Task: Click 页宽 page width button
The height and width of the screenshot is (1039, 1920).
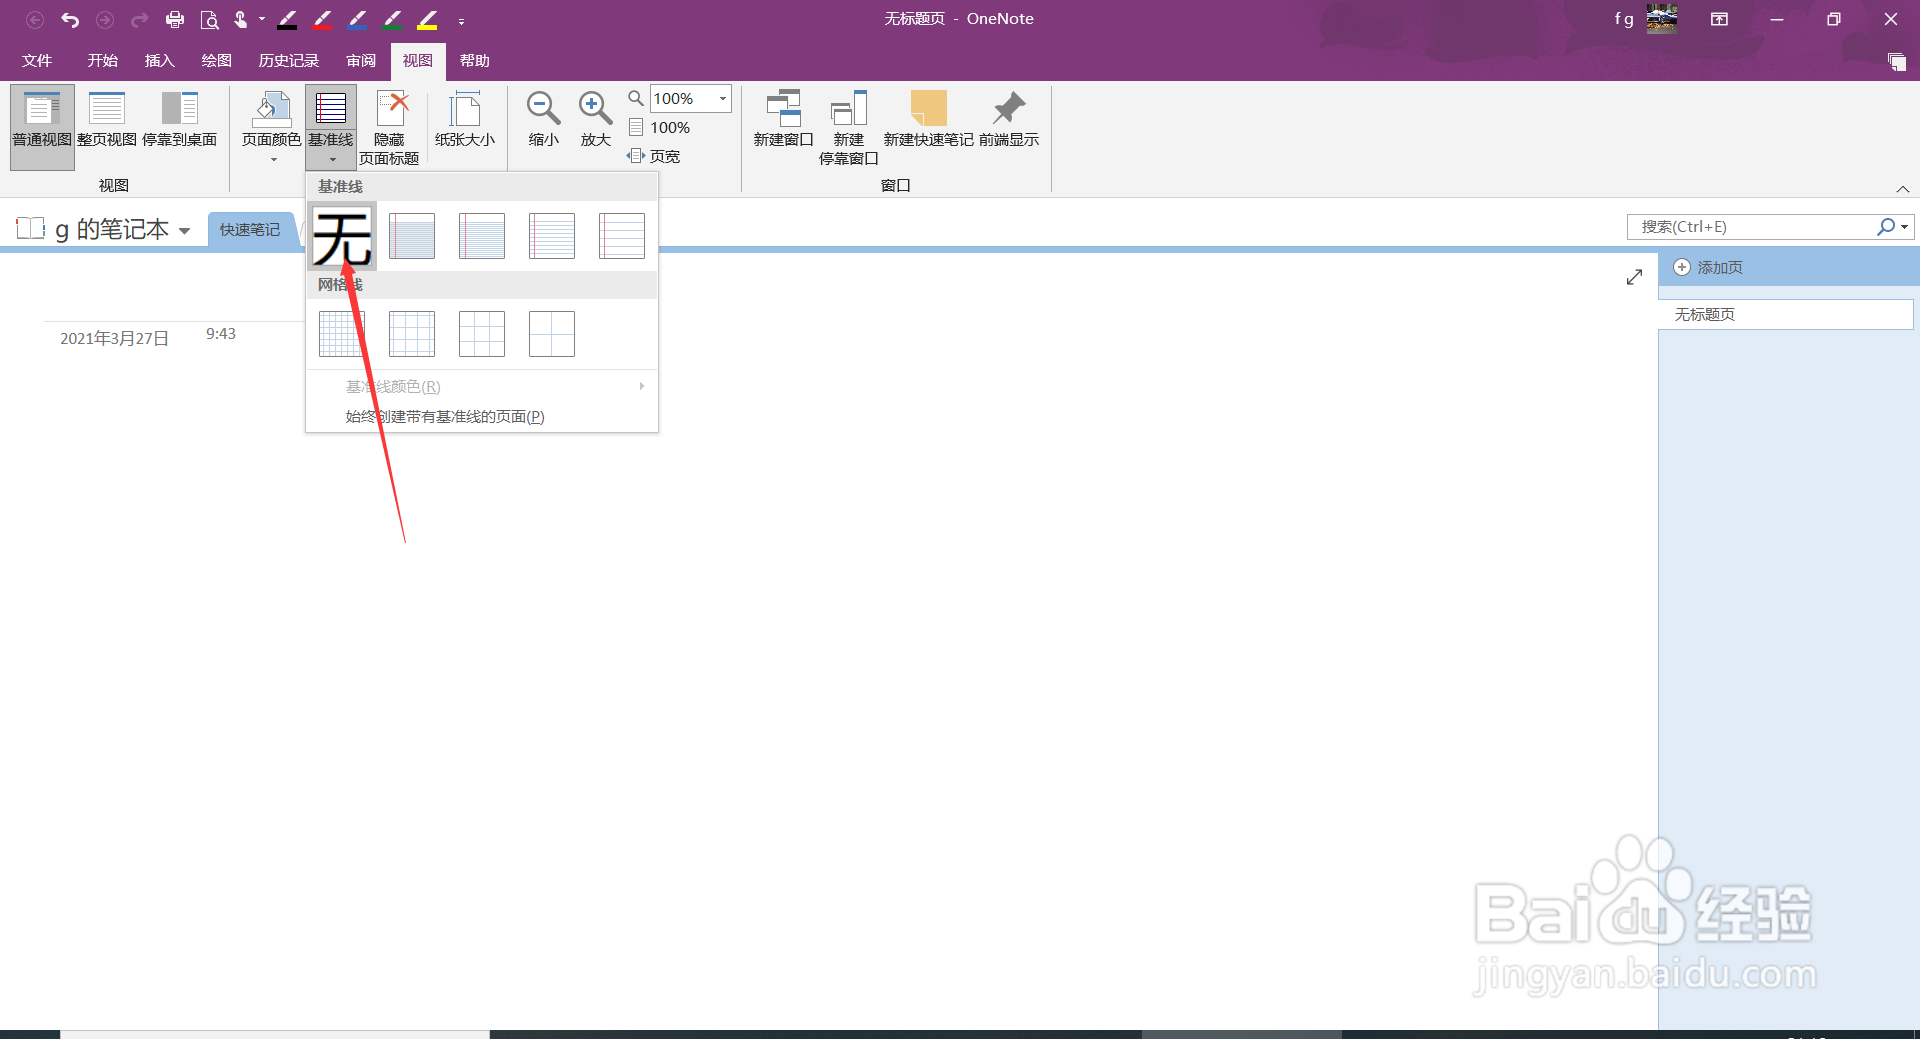Action: [654, 156]
